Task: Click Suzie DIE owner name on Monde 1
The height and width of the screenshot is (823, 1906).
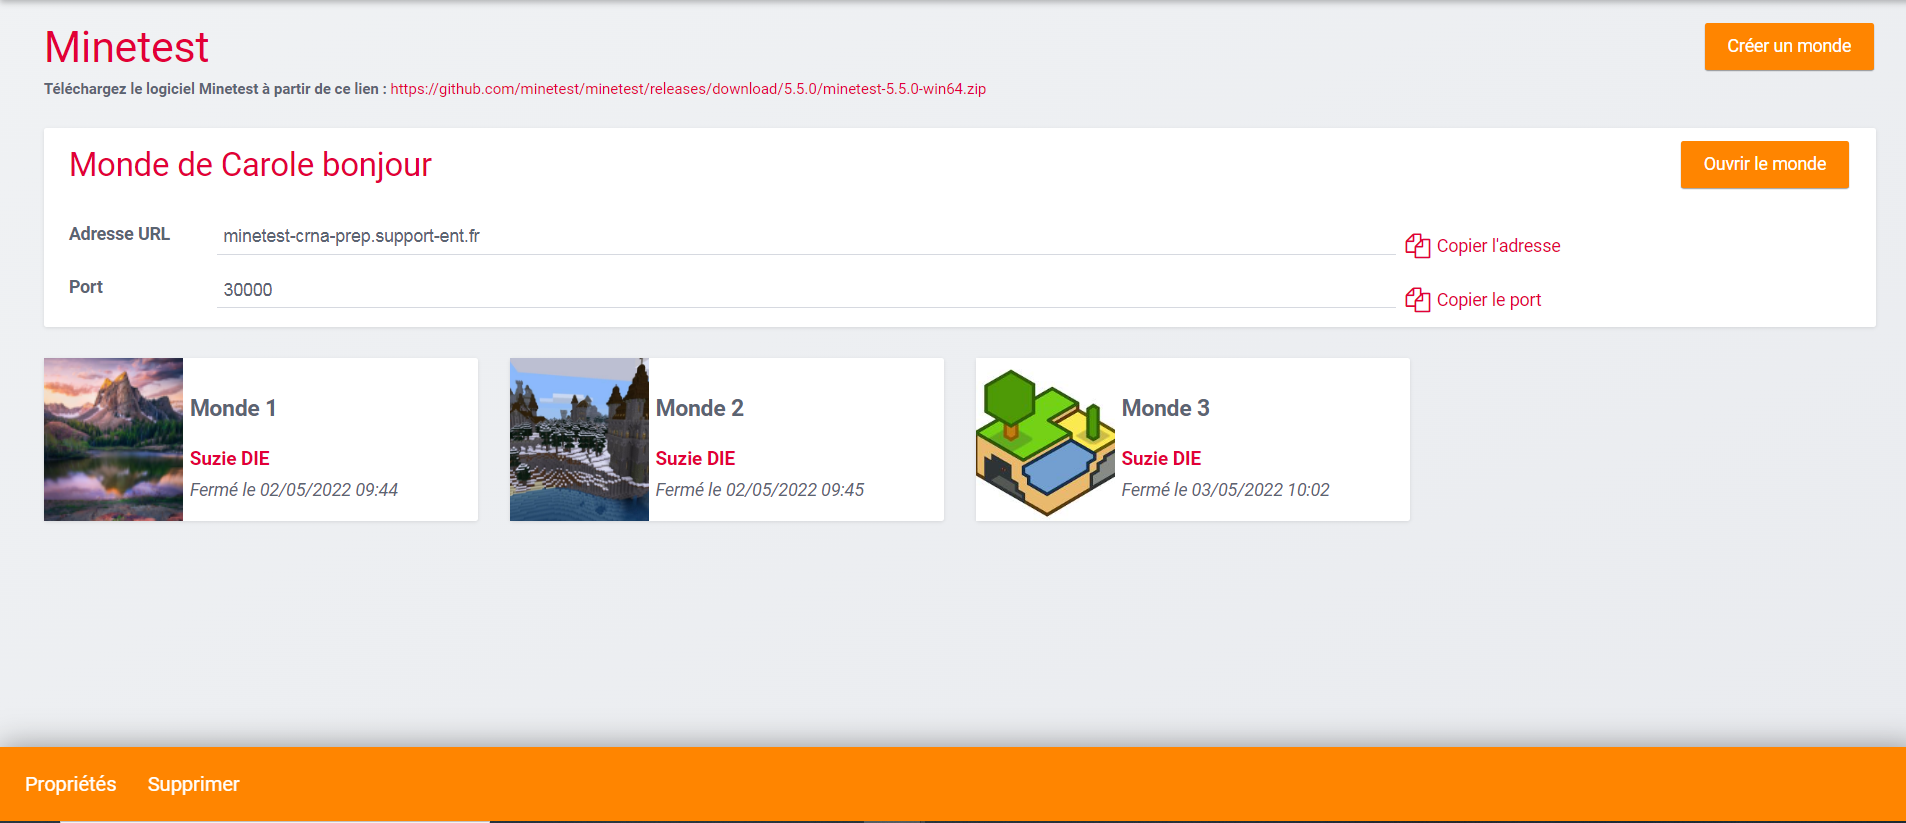Action: pyautogui.click(x=230, y=458)
